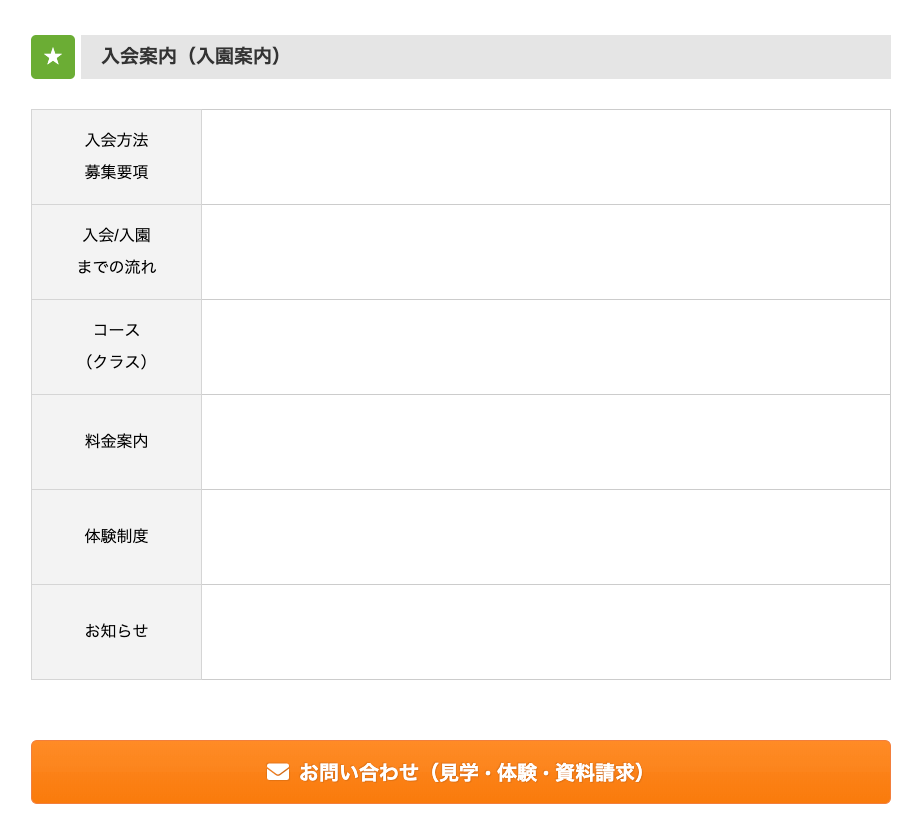Viewport: 922px width, 840px height.
Task: Select the 入会方法 募集要項 row label
Action: [116, 157]
